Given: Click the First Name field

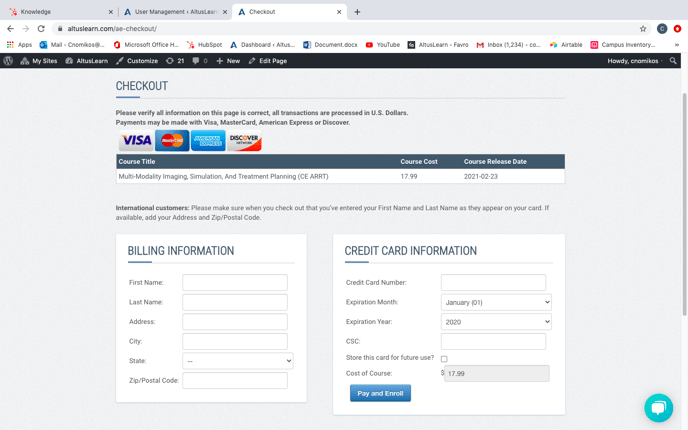Looking at the screenshot, I should [235, 283].
